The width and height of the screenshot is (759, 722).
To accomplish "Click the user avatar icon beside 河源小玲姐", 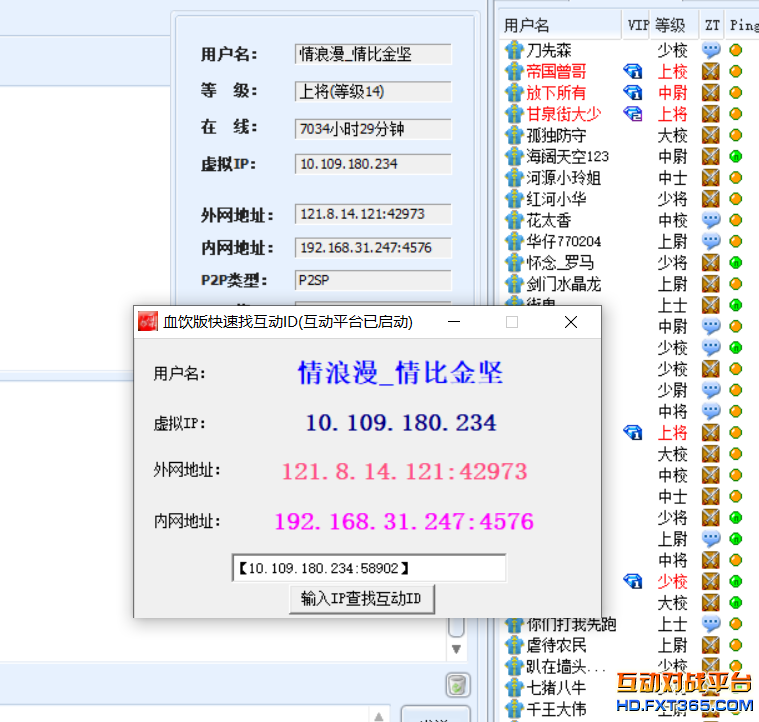I will (x=514, y=178).
